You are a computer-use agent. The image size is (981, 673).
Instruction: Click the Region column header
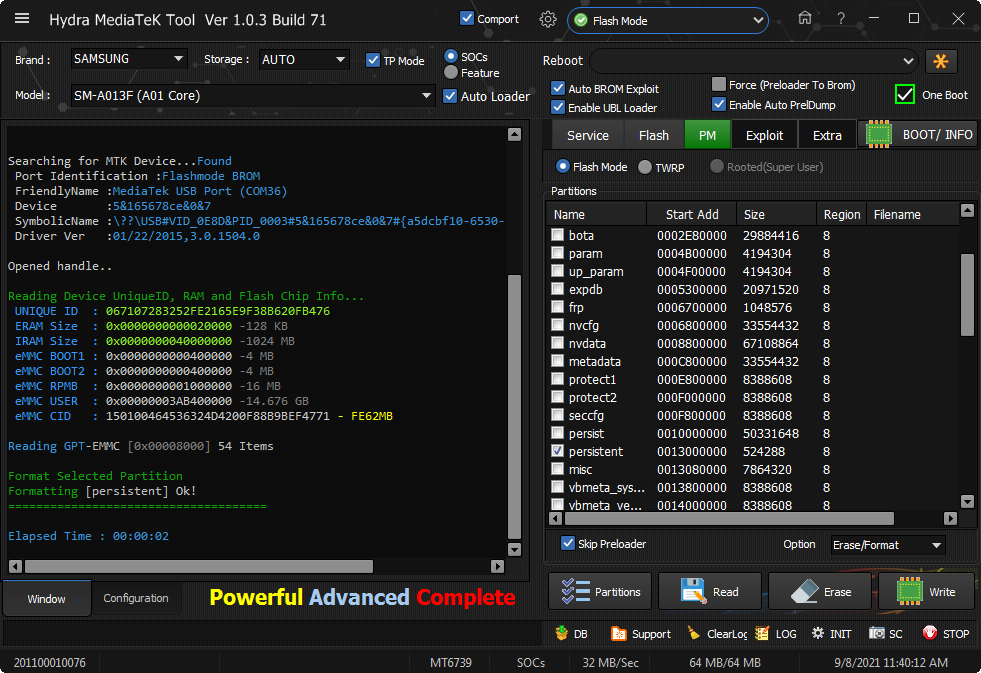pos(841,214)
